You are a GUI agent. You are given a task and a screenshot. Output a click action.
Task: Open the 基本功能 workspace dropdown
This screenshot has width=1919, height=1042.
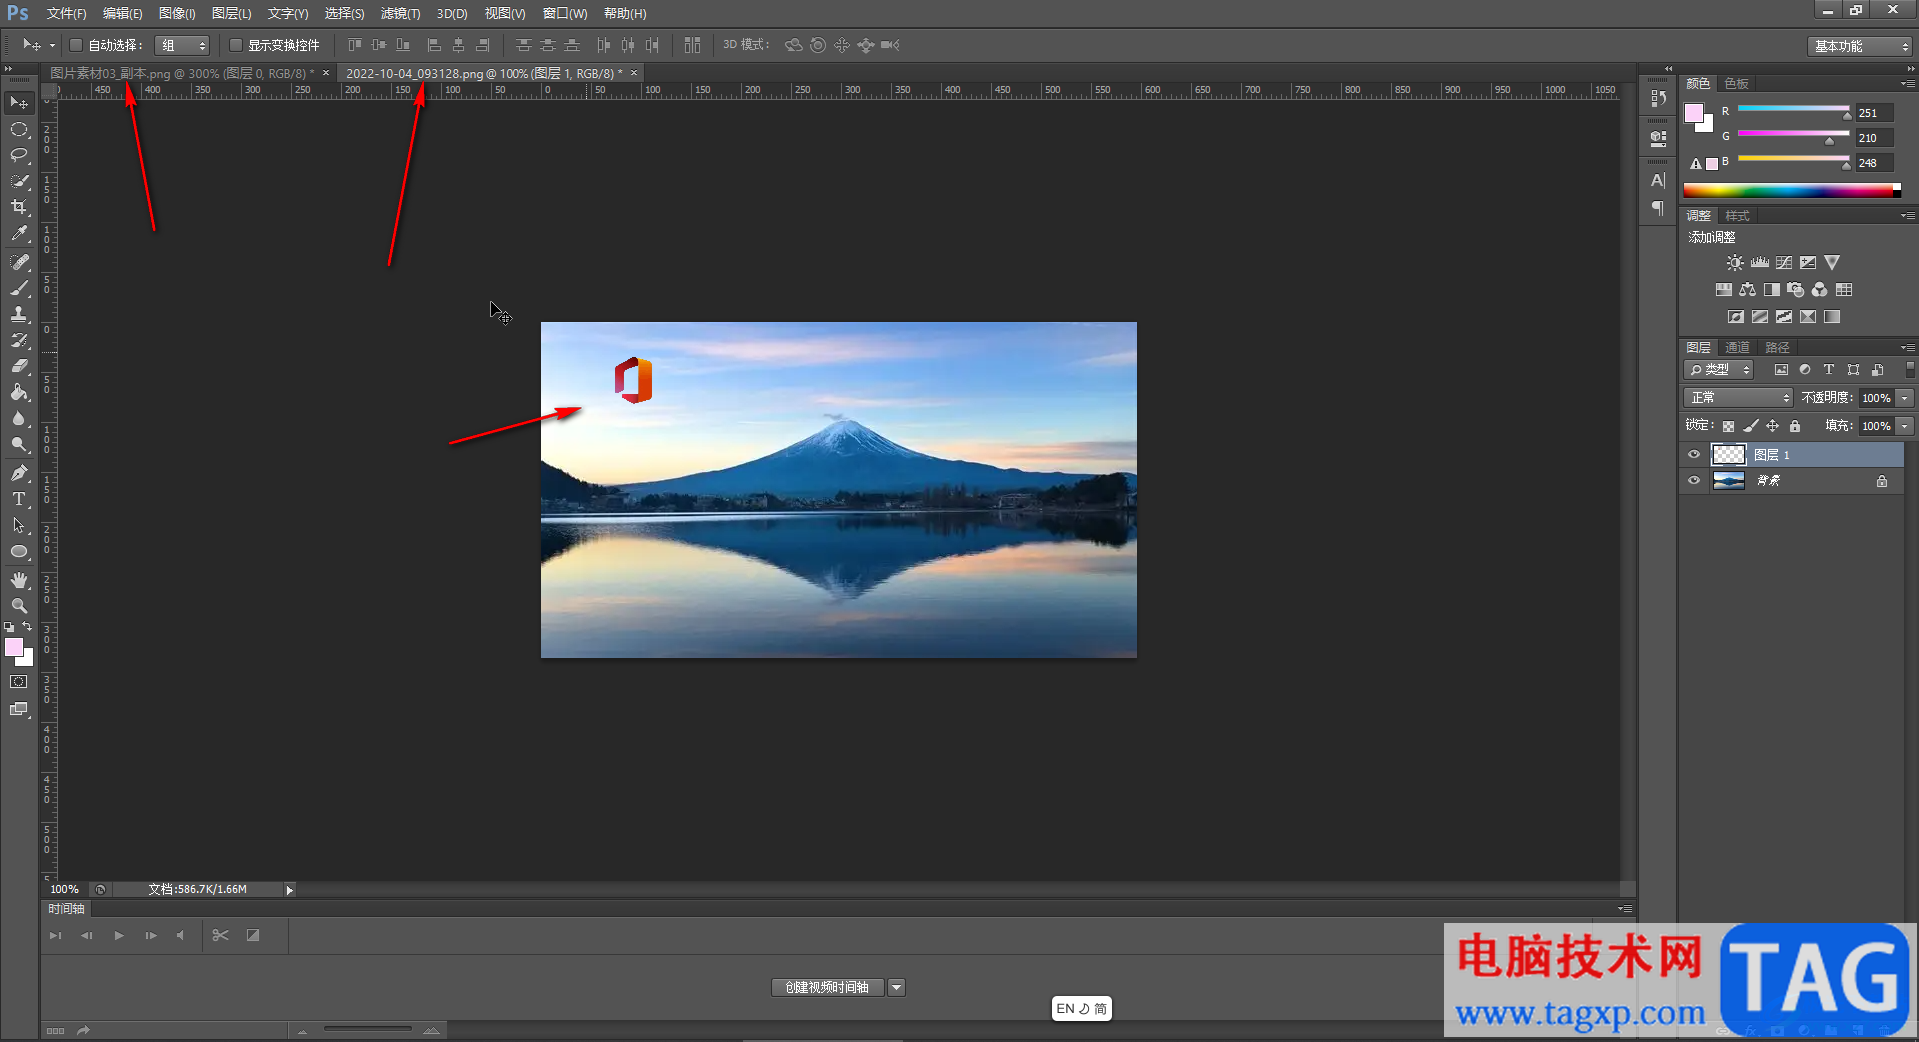(x=1860, y=46)
